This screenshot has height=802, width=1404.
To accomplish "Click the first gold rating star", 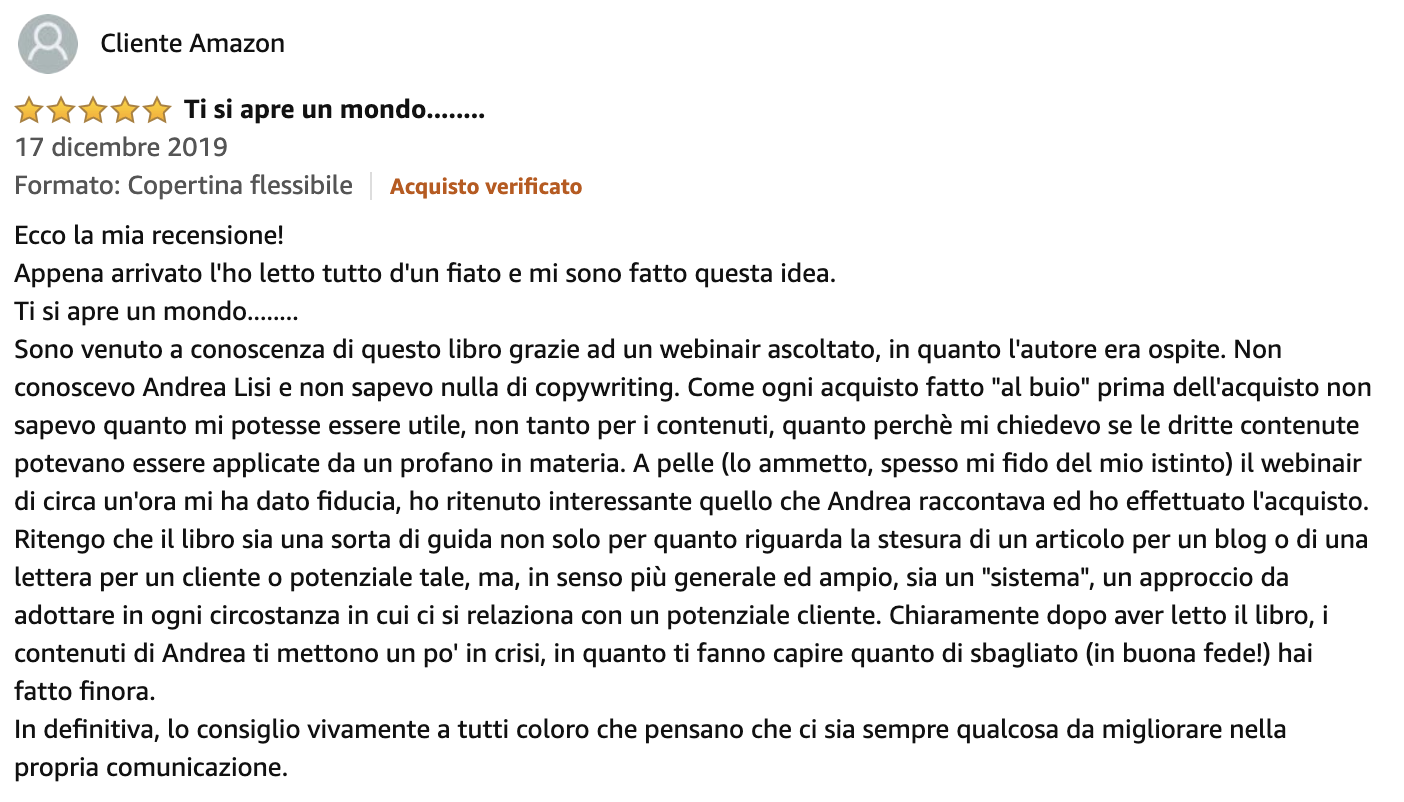I will pos(29,110).
